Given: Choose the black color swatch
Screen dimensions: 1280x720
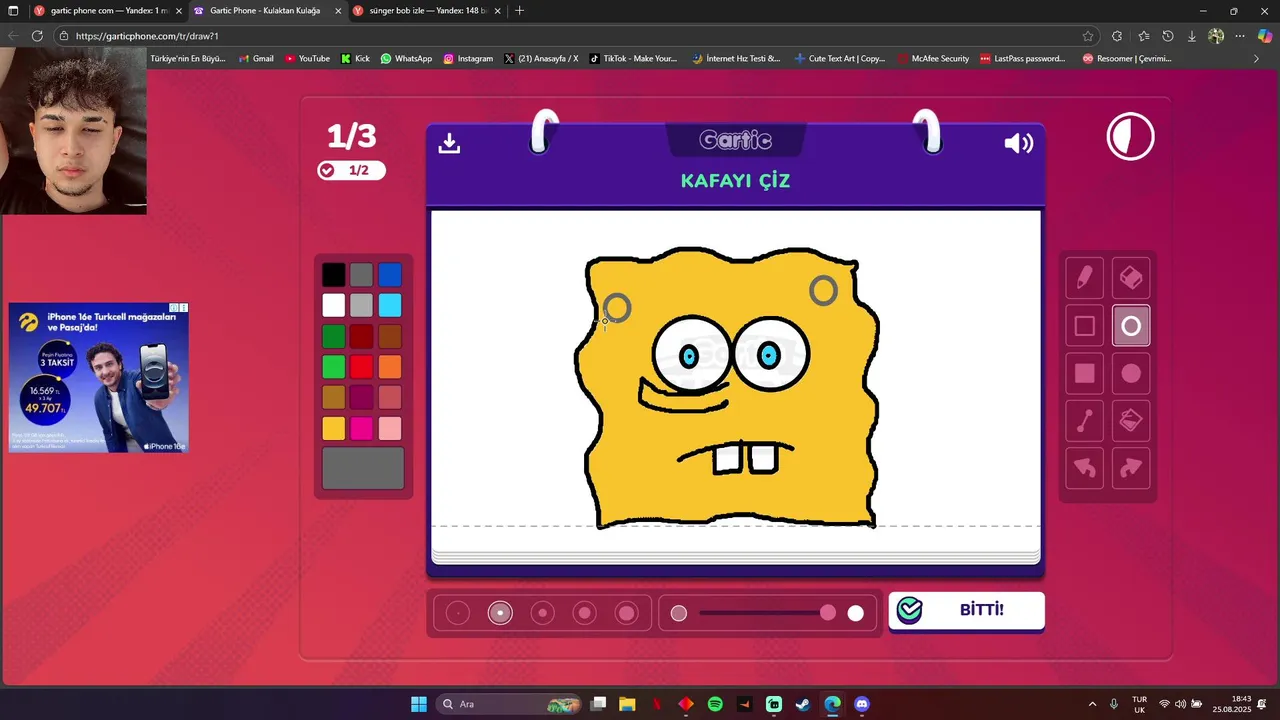Looking at the screenshot, I should click(334, 275).
